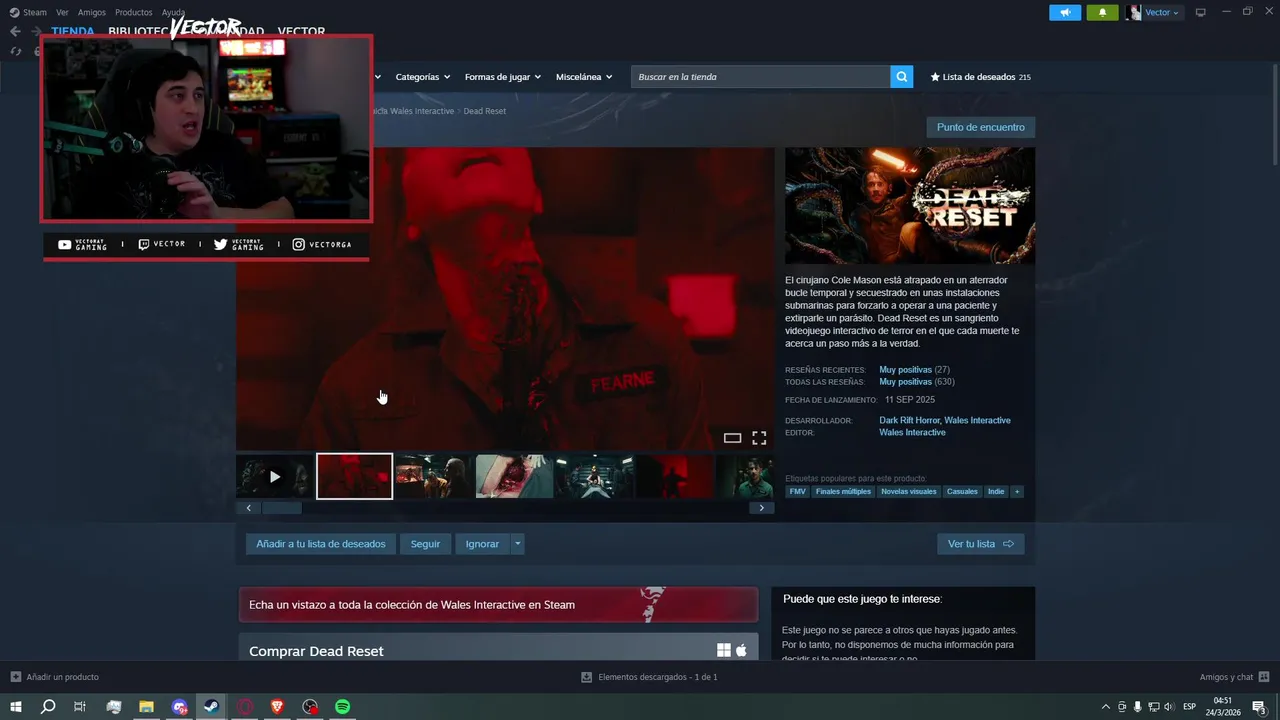The height and width of the screenshot is (720, 1280).
Task: Open the Amigos menu
Action: click(x=92, y=12)
